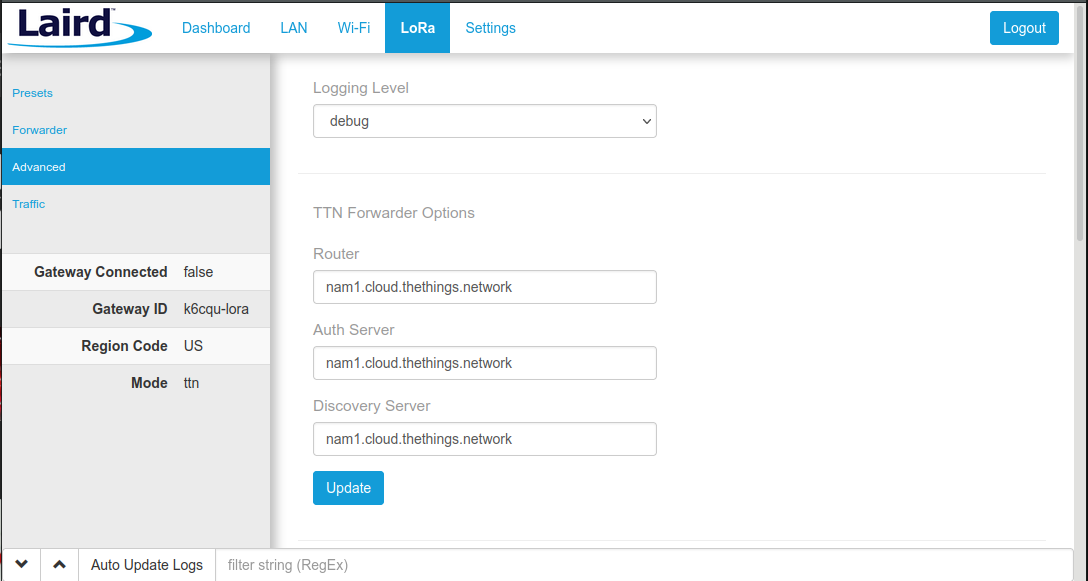Click the Region Code value US
Image resolution: width=1088 pixels, height=581 pixels.
(194, 346)
